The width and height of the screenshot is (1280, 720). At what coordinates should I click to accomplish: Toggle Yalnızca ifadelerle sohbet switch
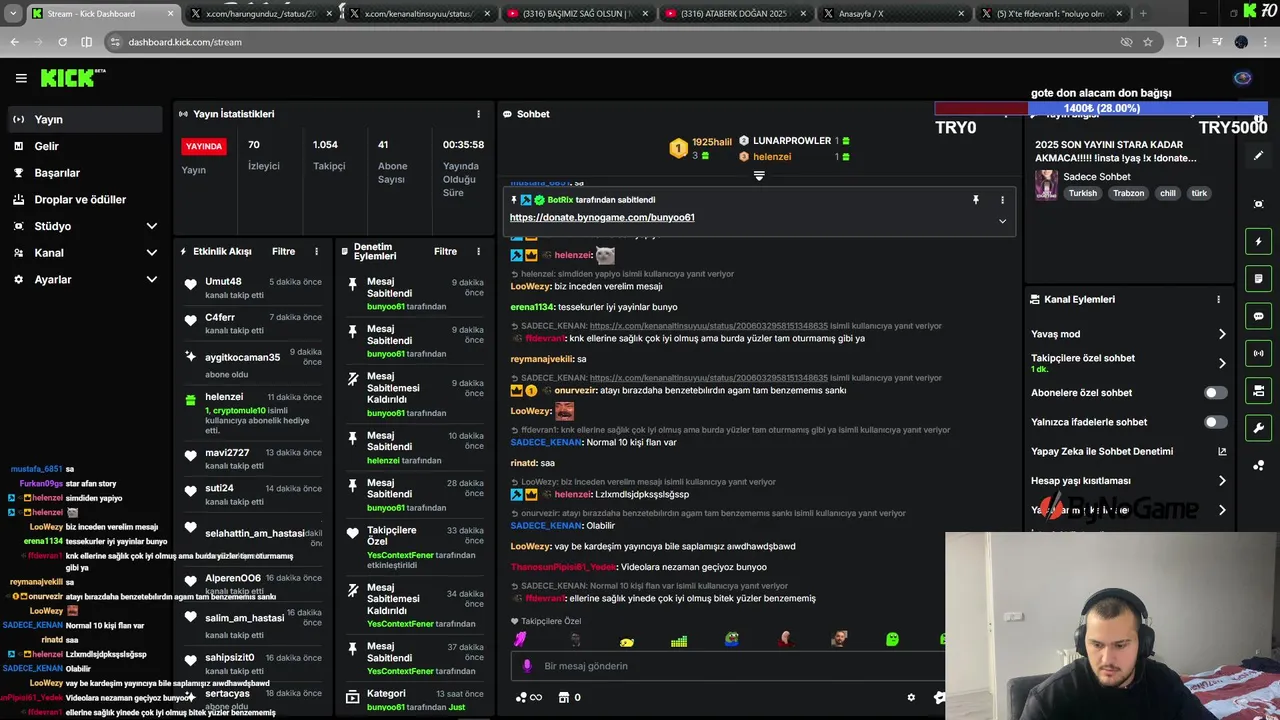(1215, 422)
